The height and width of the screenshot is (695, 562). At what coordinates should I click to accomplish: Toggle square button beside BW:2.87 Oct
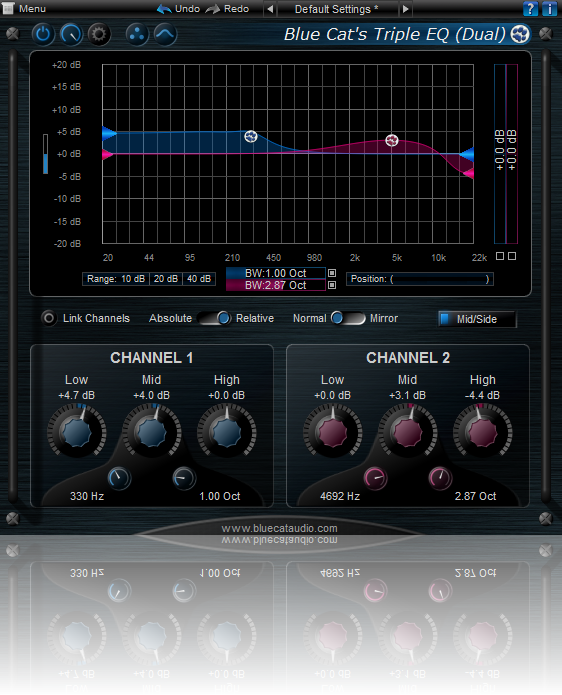click(x=332, y=285)
